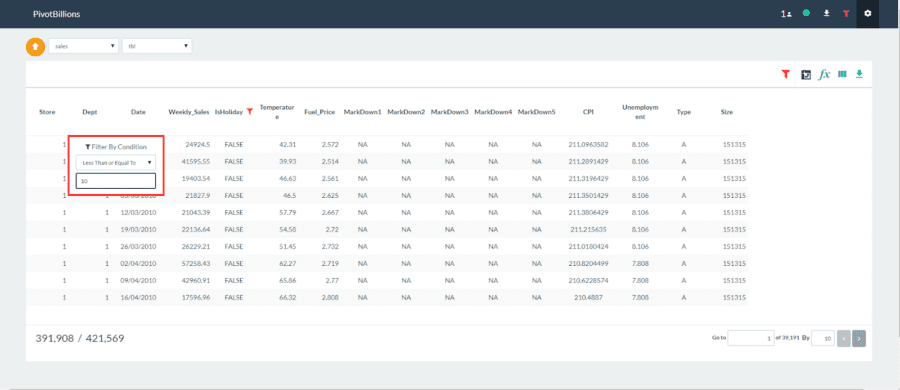Open settings gear in top bar
This screenshot has height=390, width=900.
coord(867,13)
